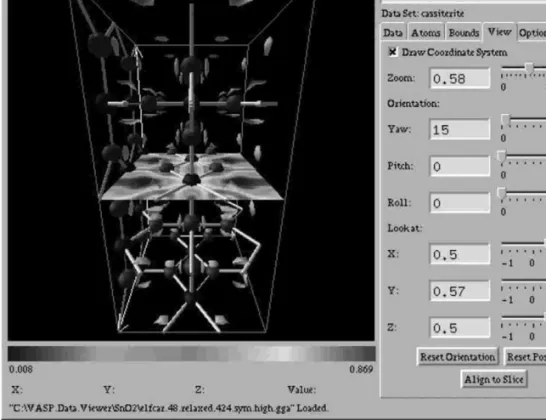Select the Bounds tab

[464, 33]
